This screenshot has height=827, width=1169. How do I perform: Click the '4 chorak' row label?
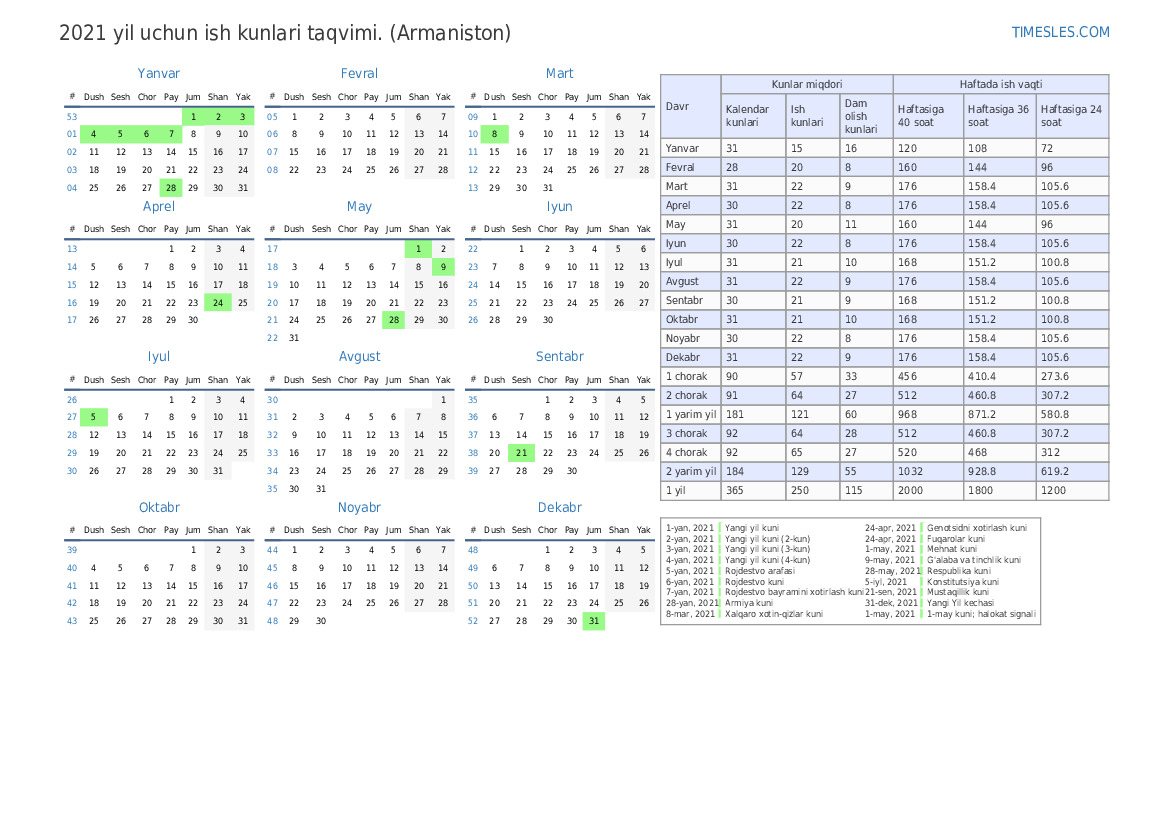tap(686, 453)
